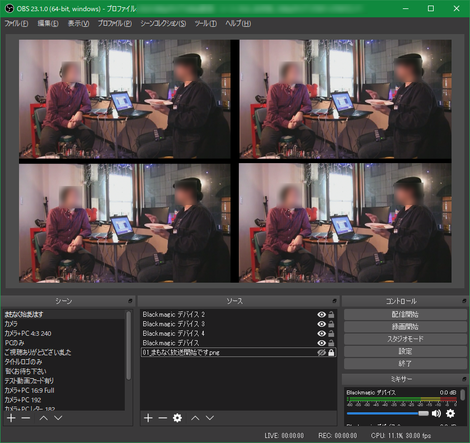Add a new scene with plus icon

[11, 418]
